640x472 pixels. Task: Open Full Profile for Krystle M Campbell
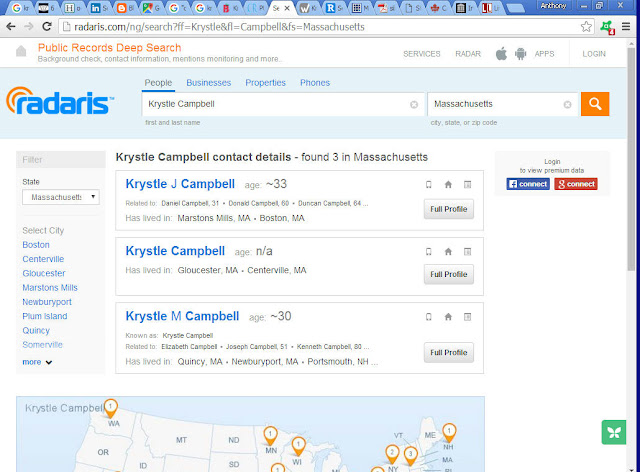coord(449,352)
